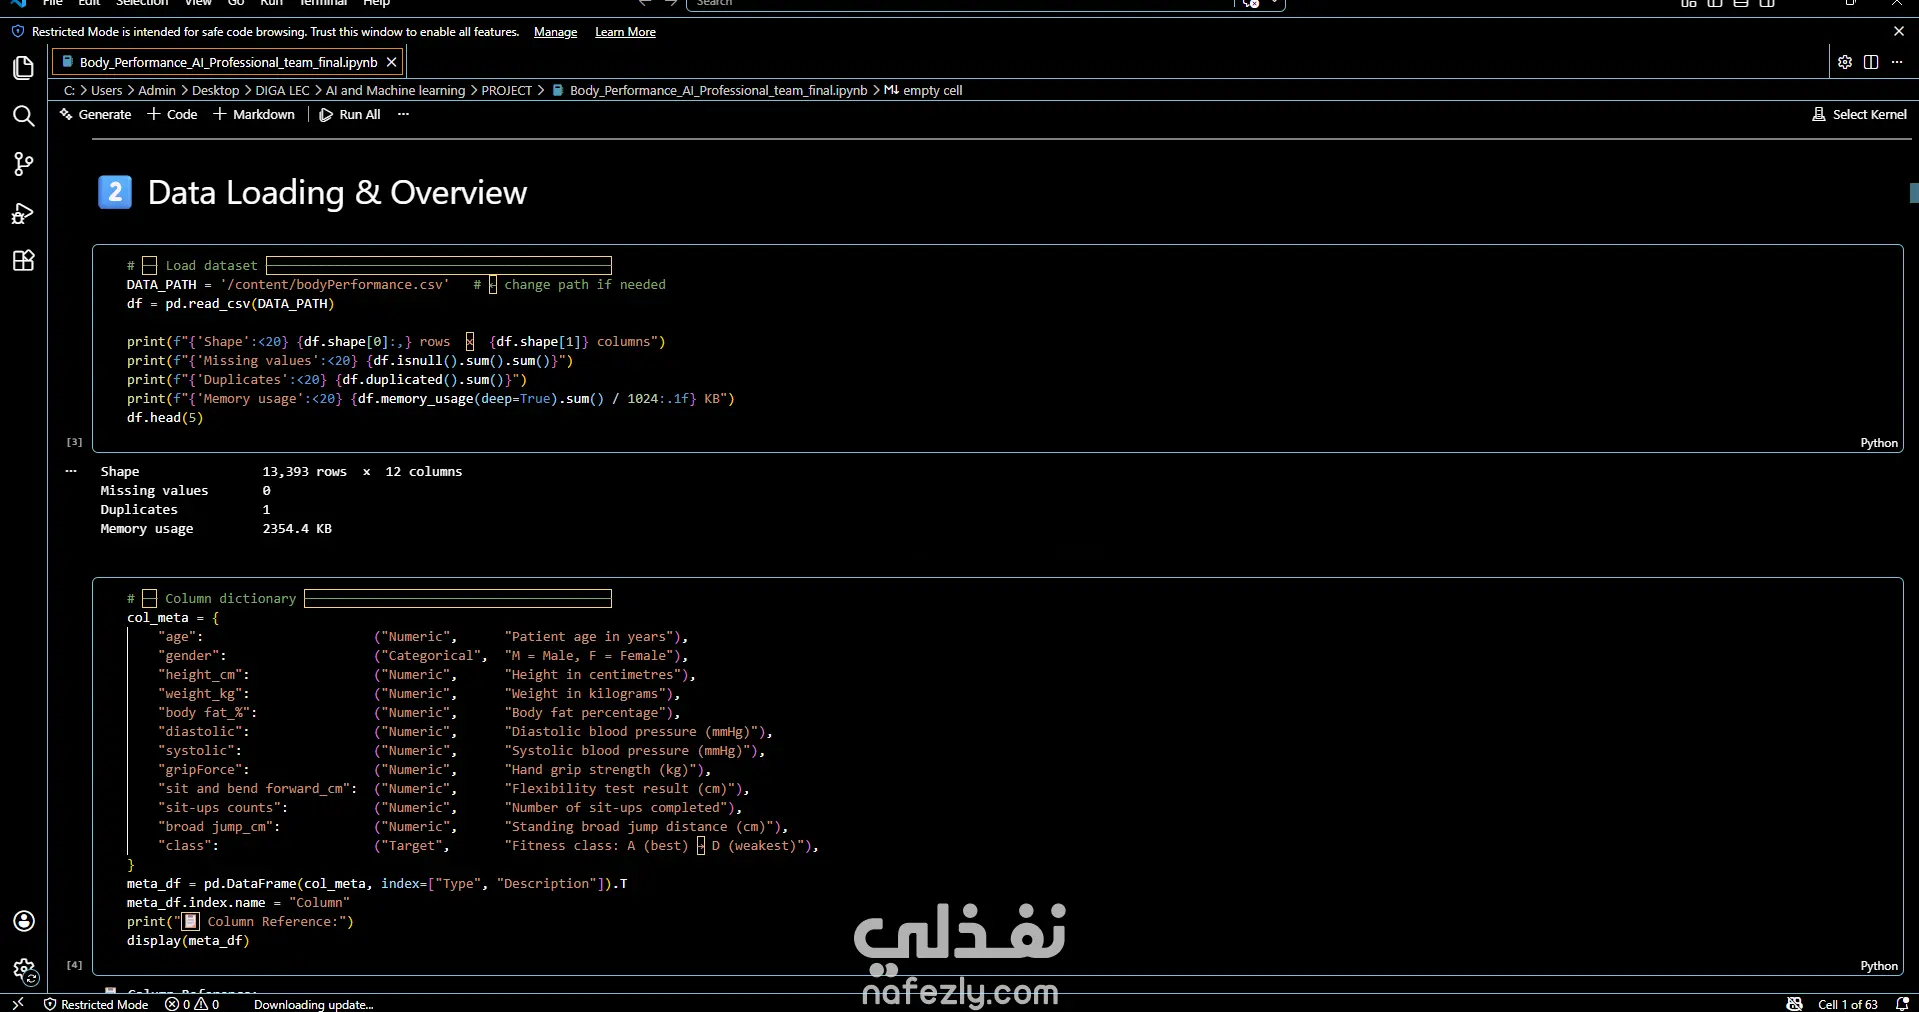Open the Source Control view
1919x1012 pixels.
[x=23, y=164]
